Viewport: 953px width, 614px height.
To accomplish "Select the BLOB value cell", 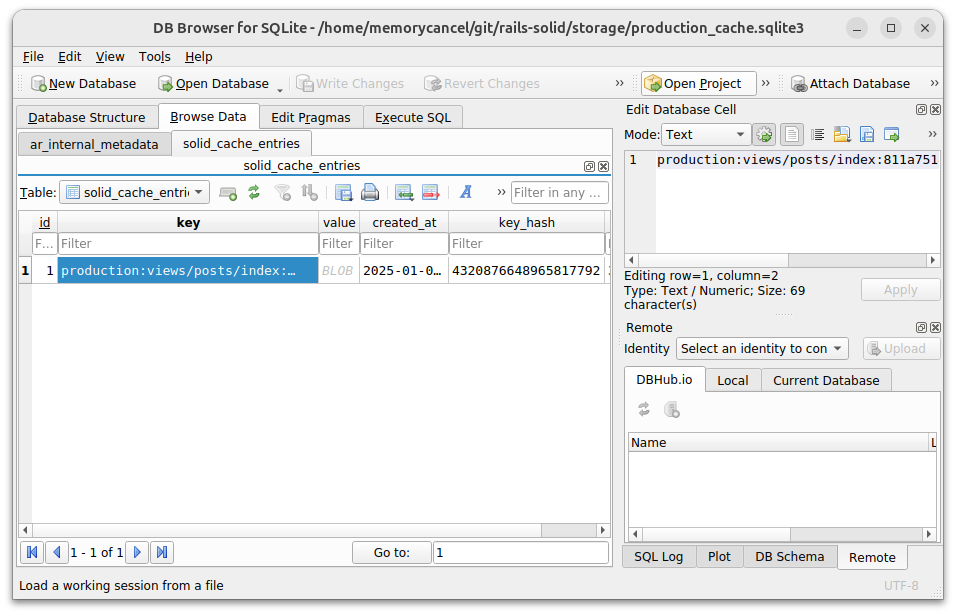I will [x=339, y=271].
